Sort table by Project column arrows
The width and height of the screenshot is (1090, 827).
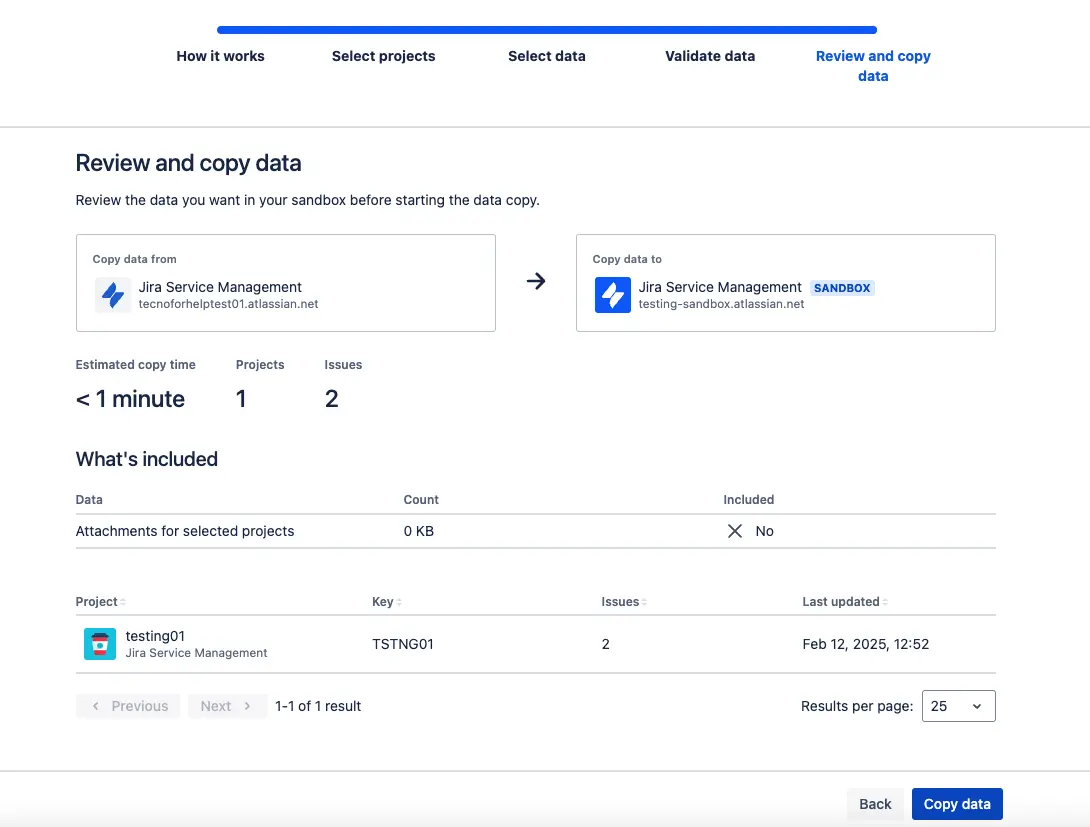pos(123,602)
